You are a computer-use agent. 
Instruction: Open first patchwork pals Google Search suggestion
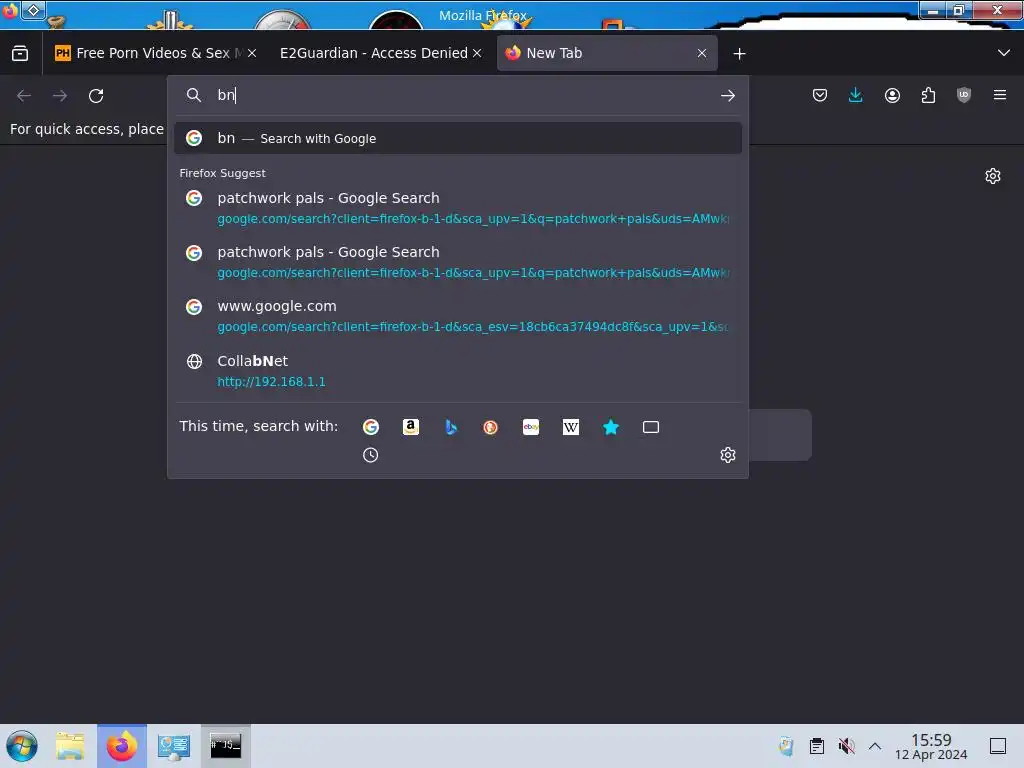[458, 208]
